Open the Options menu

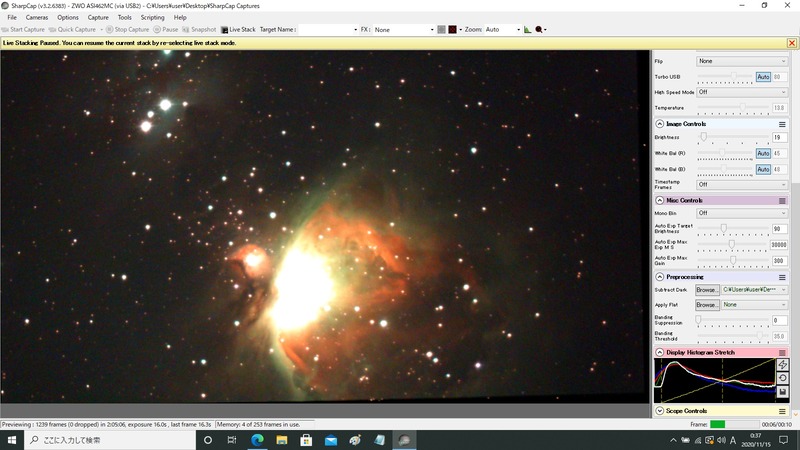(68, 17)
